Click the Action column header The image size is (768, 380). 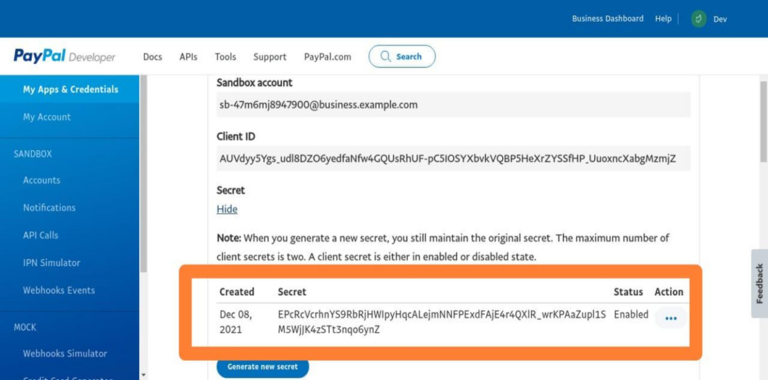[x=669, y=292]
